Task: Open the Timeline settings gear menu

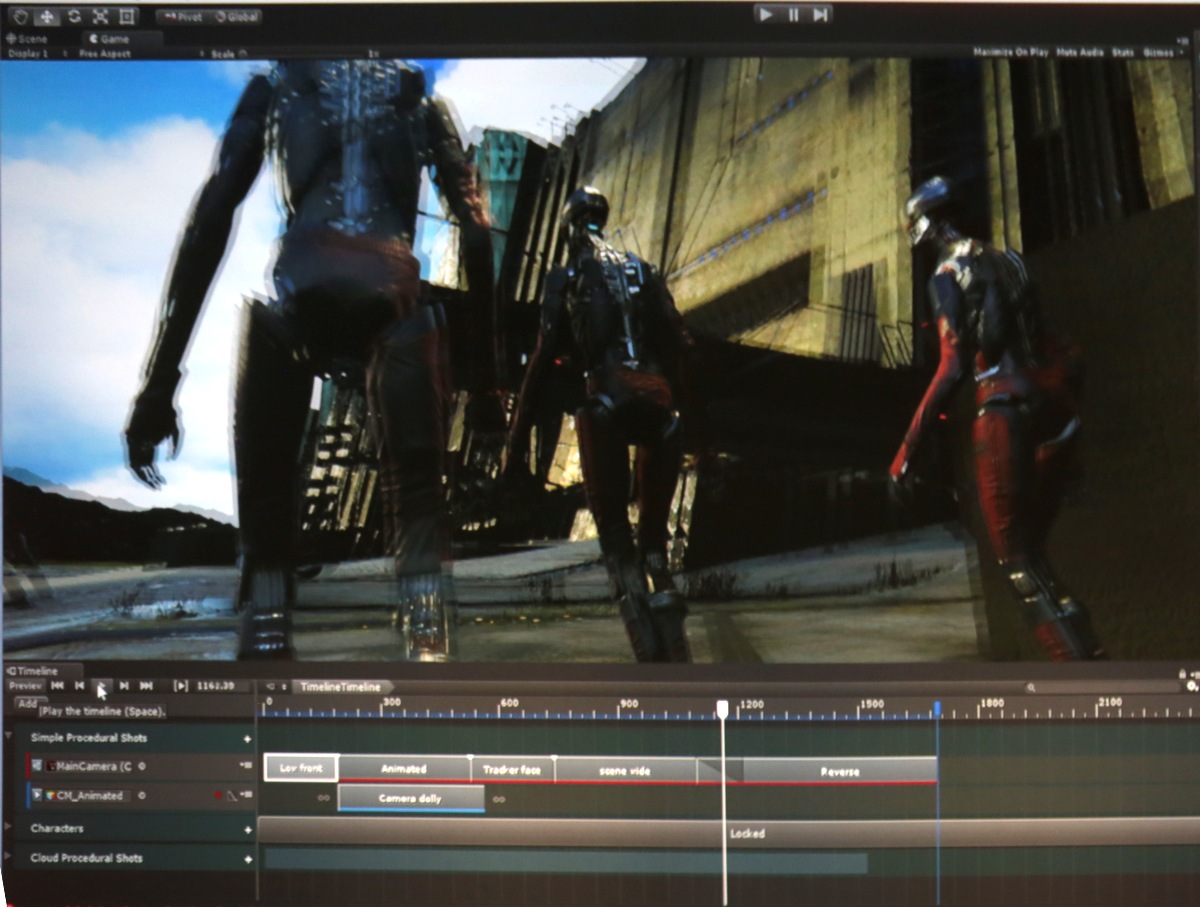Action: pyautogui.click(x=1191, y=686)
